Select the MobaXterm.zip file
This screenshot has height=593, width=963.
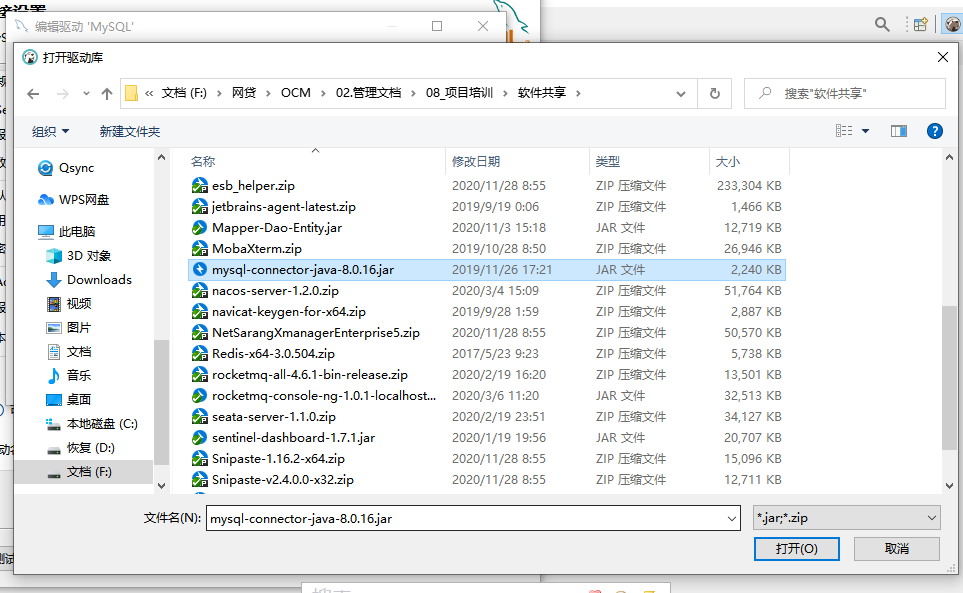256,249
